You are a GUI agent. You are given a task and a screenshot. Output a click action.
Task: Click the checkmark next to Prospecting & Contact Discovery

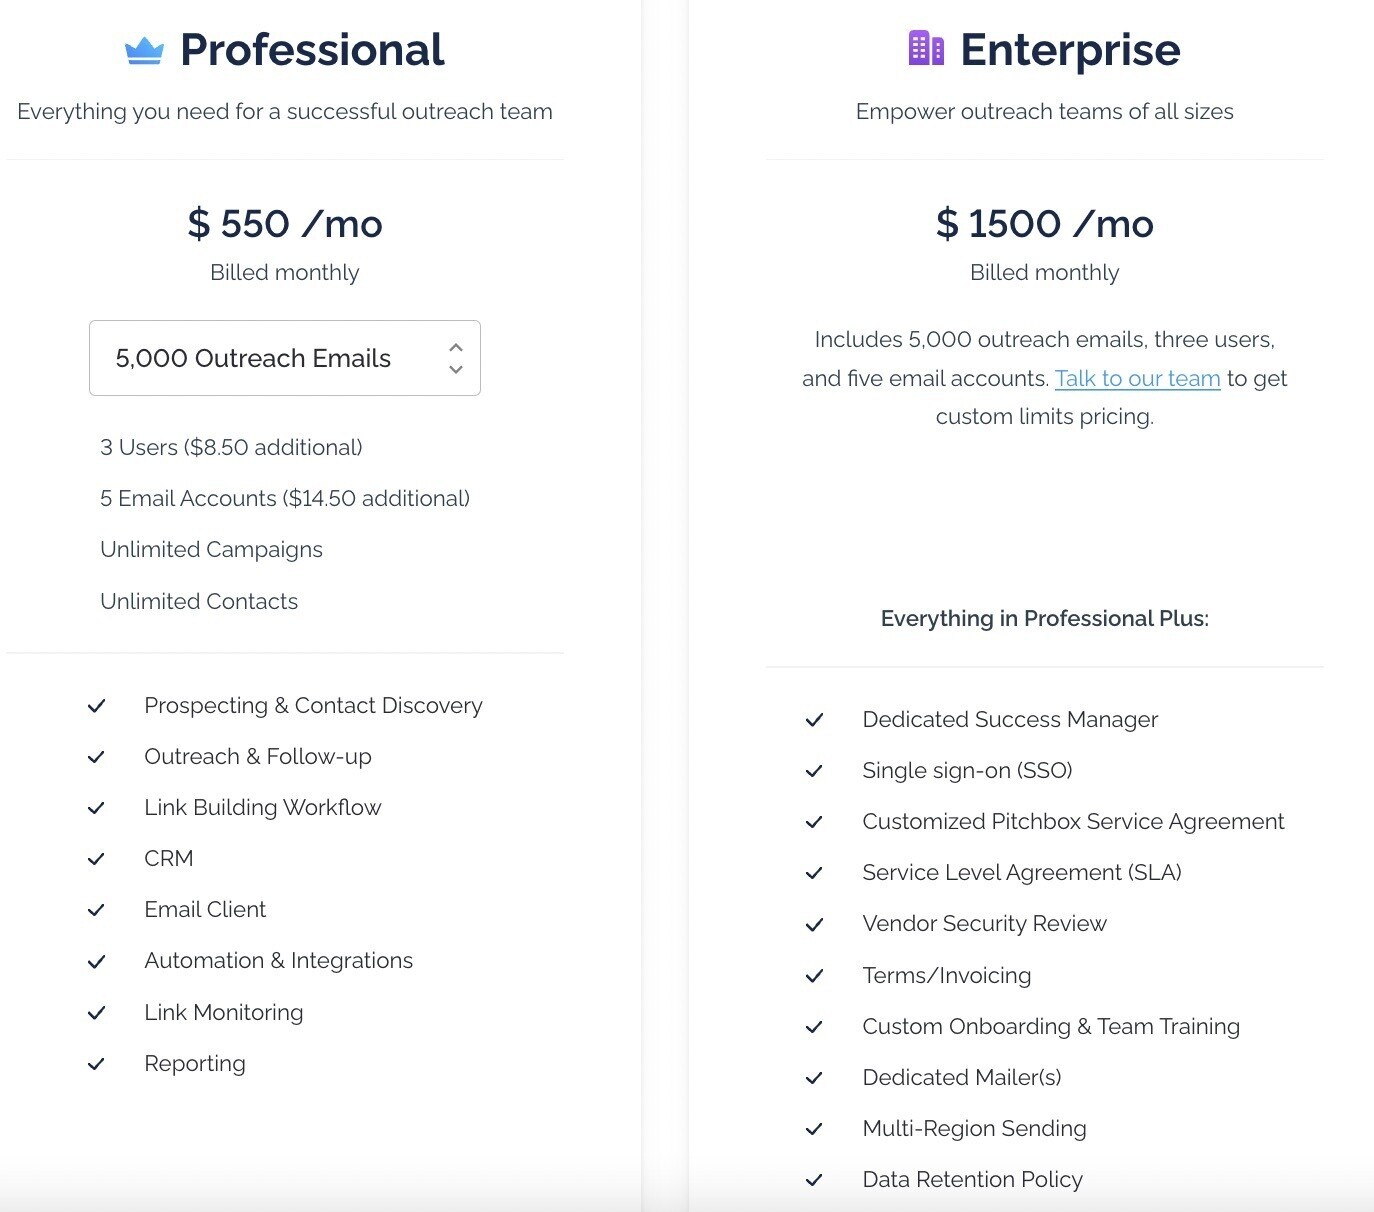[97, 705]
